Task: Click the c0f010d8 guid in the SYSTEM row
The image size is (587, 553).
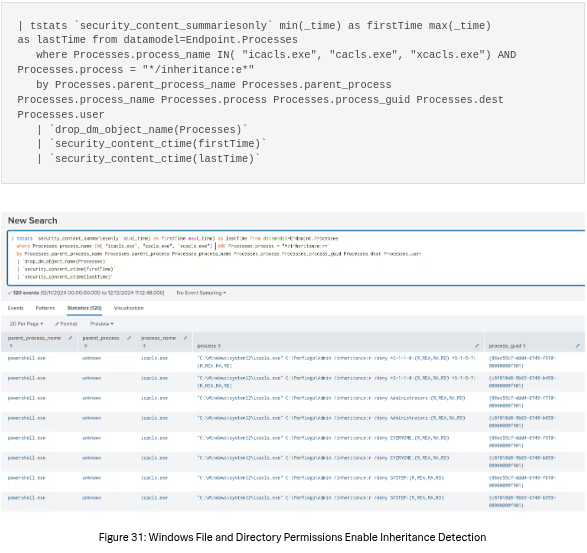Action: pos(522,501)
